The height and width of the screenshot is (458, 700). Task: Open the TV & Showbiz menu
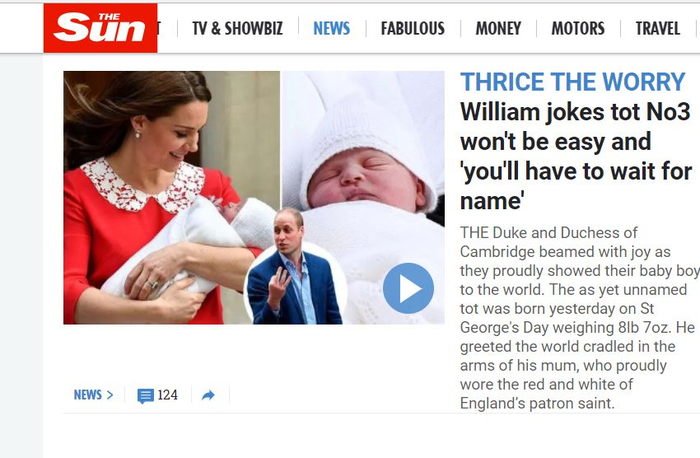coord(238,29)
